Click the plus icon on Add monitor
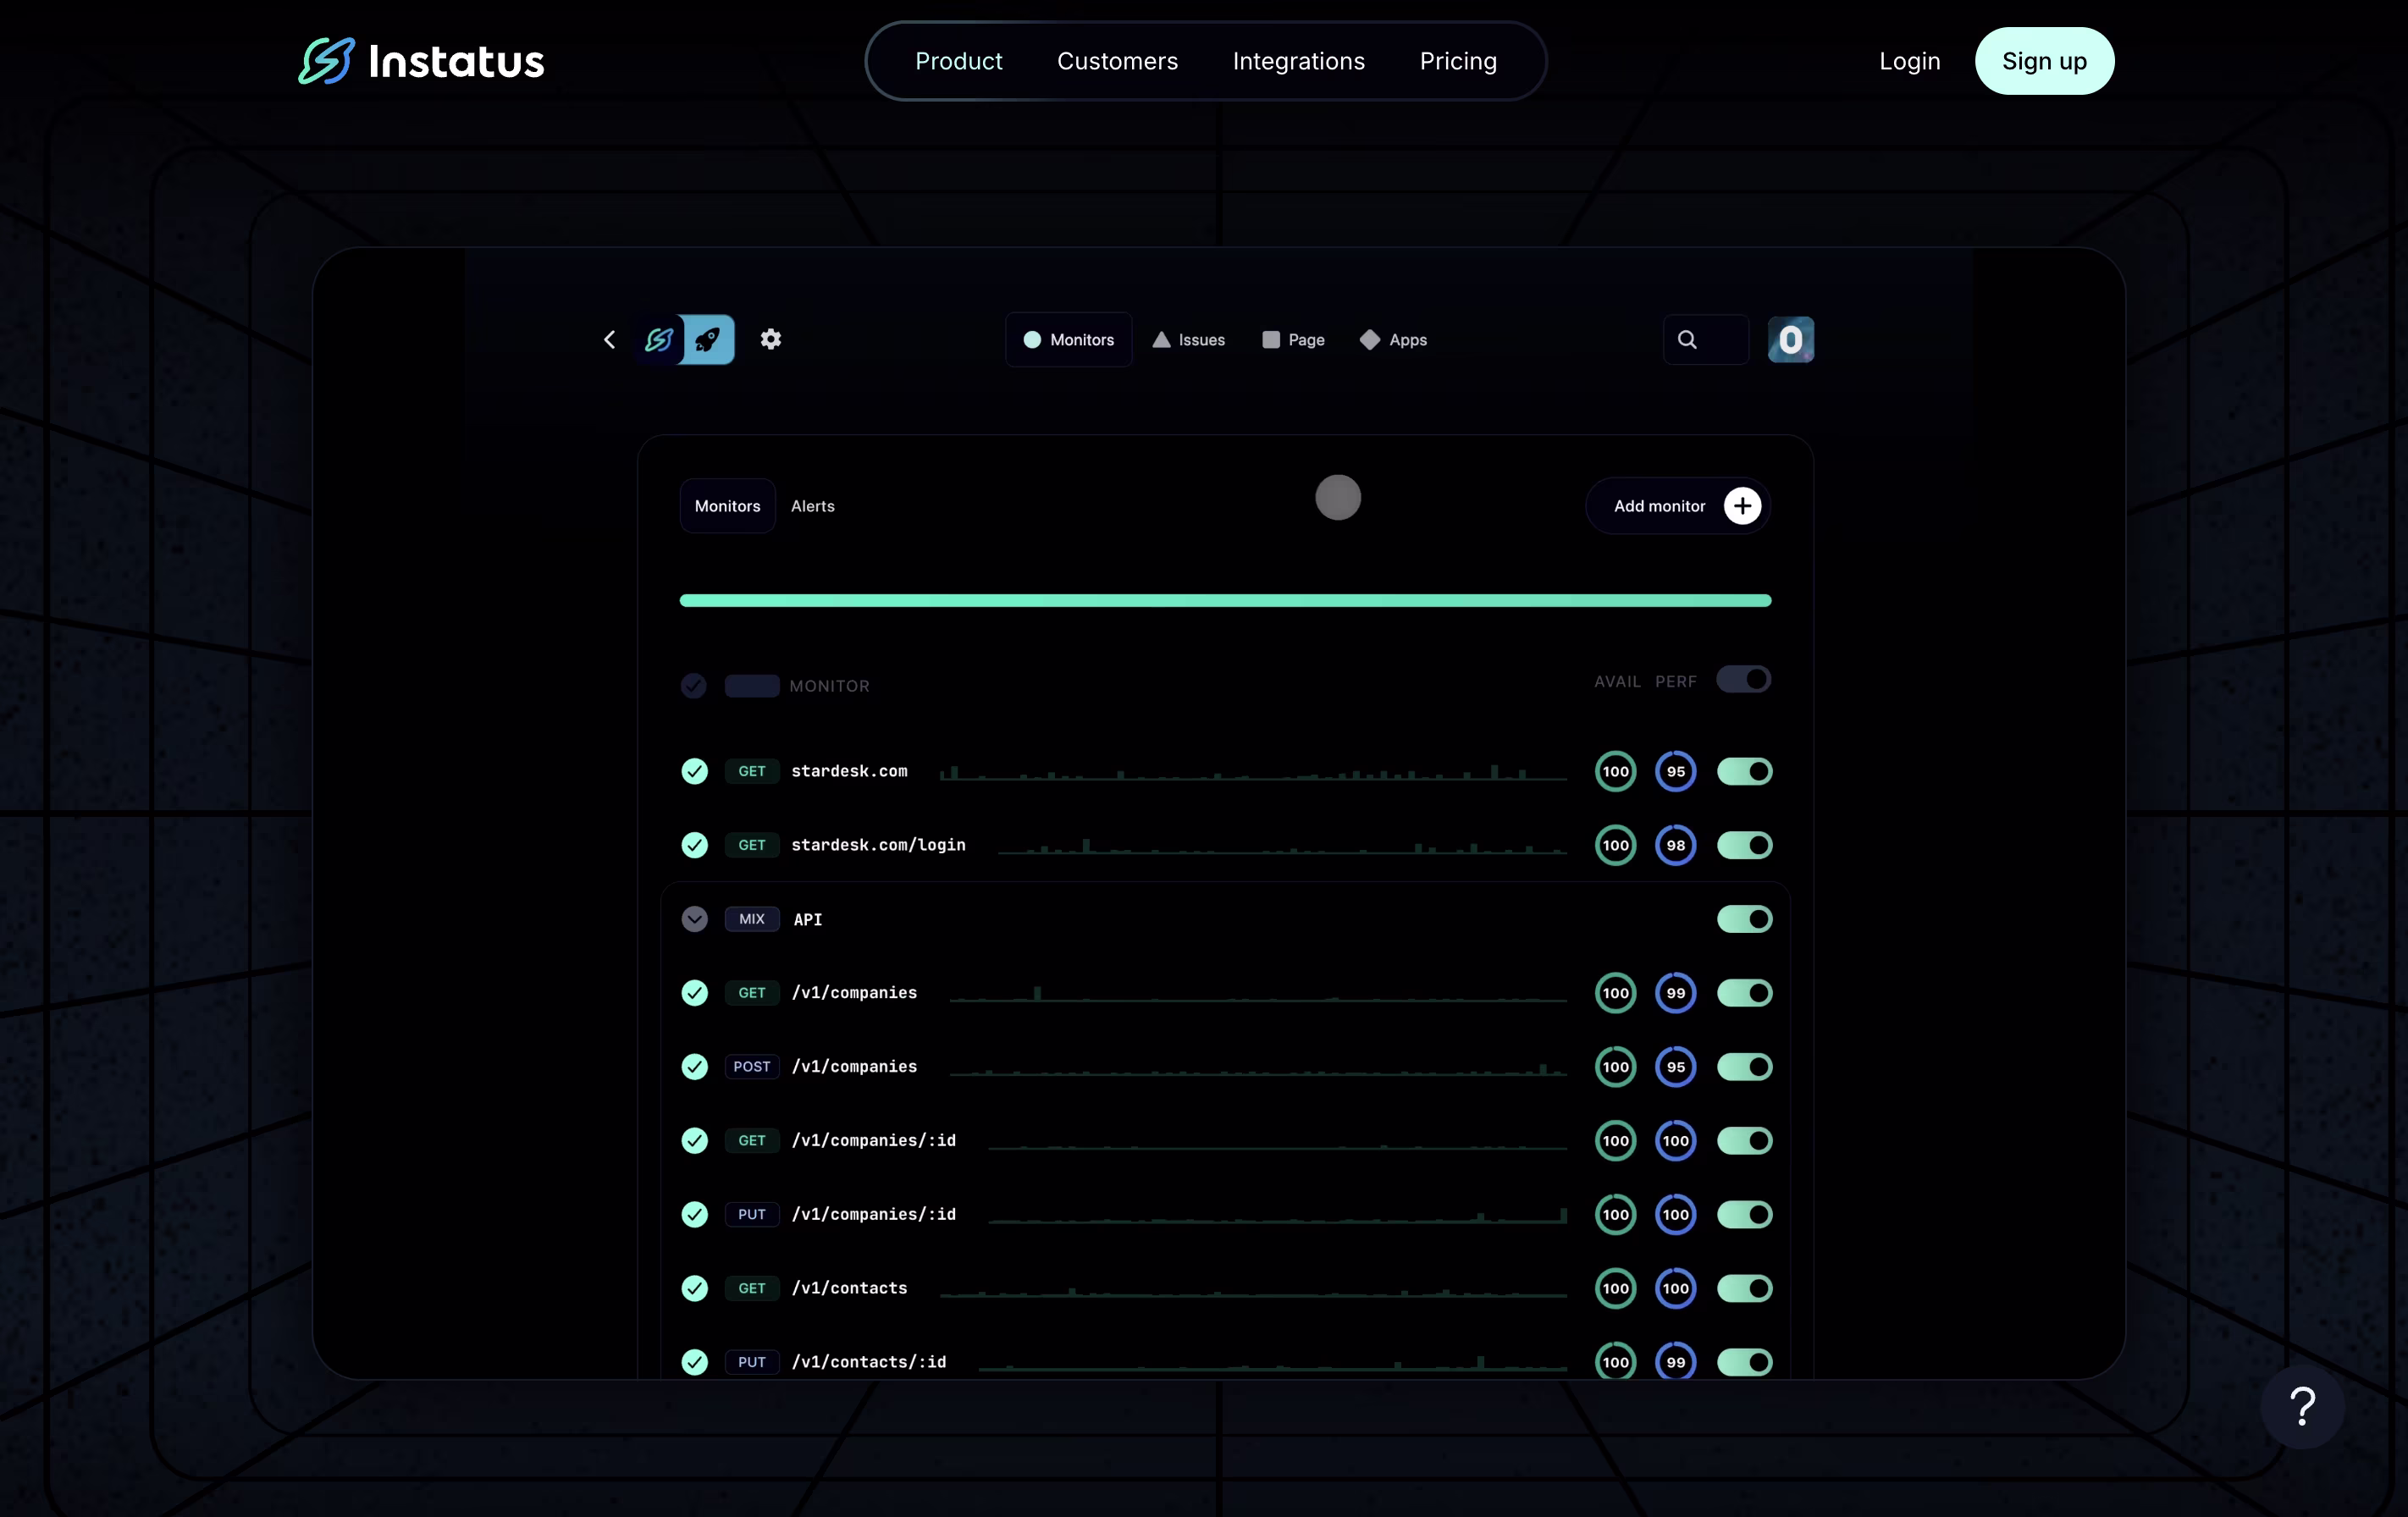The width and height of the screenshot is (2408, 1517). (1742, 506)
